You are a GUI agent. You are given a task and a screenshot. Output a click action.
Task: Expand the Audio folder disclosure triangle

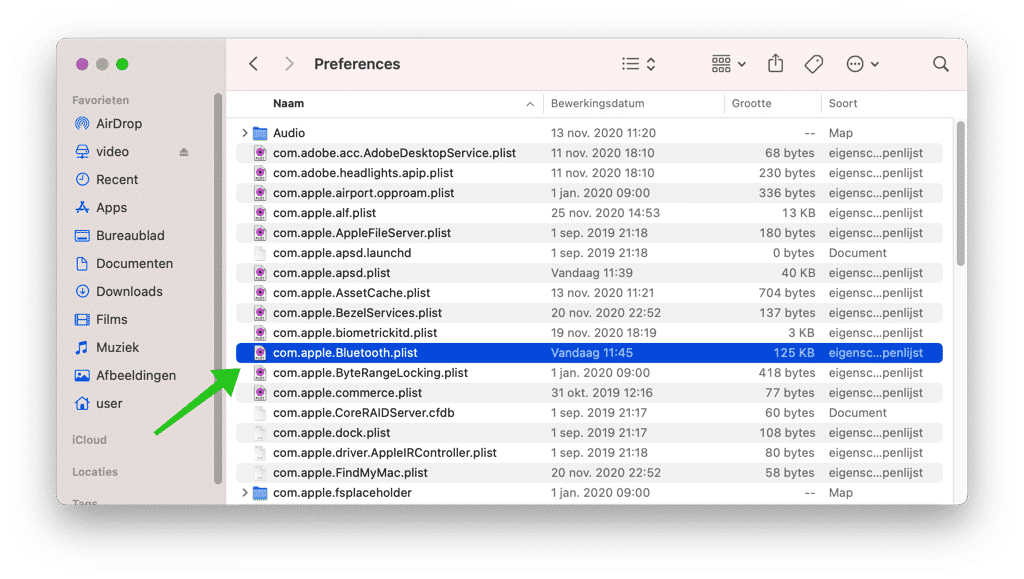point(244,133)
